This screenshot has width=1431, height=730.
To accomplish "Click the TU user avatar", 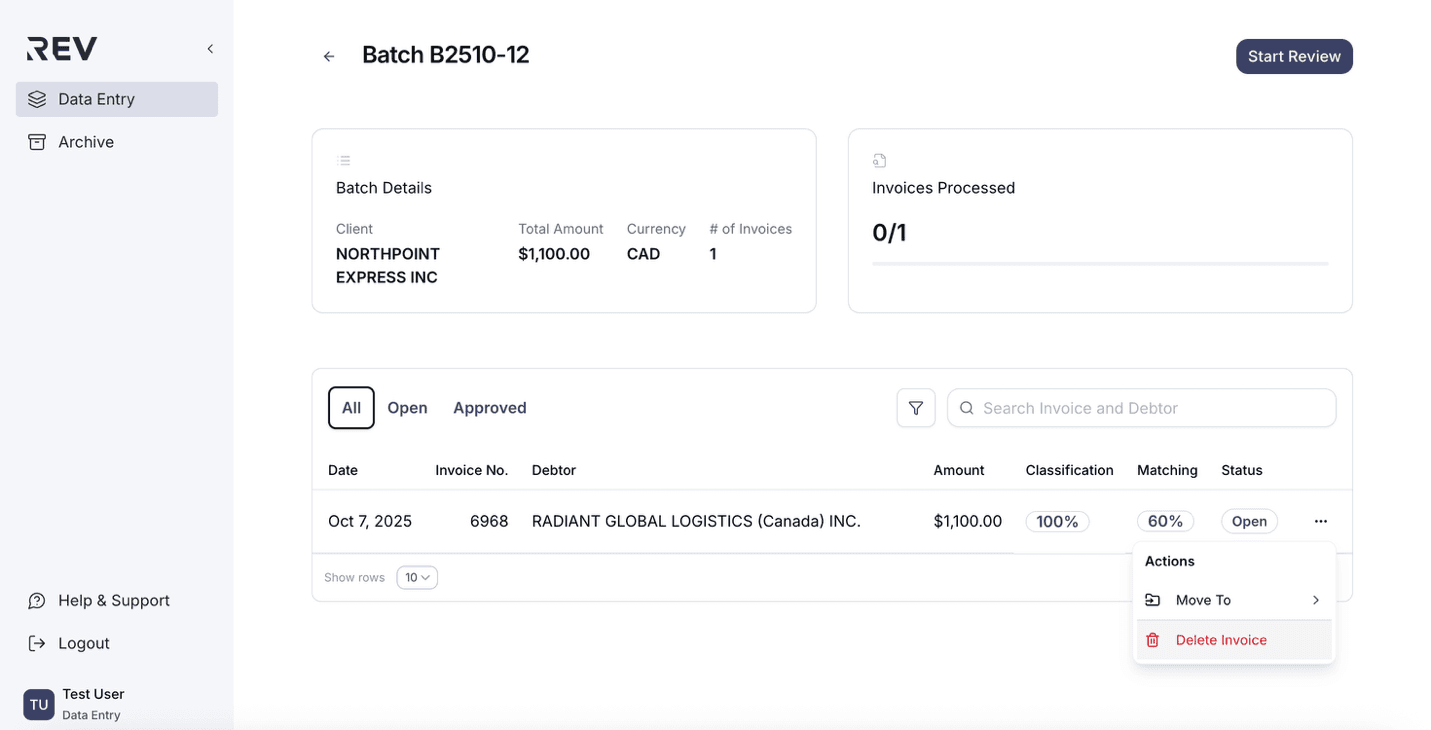I will (39, 704).
